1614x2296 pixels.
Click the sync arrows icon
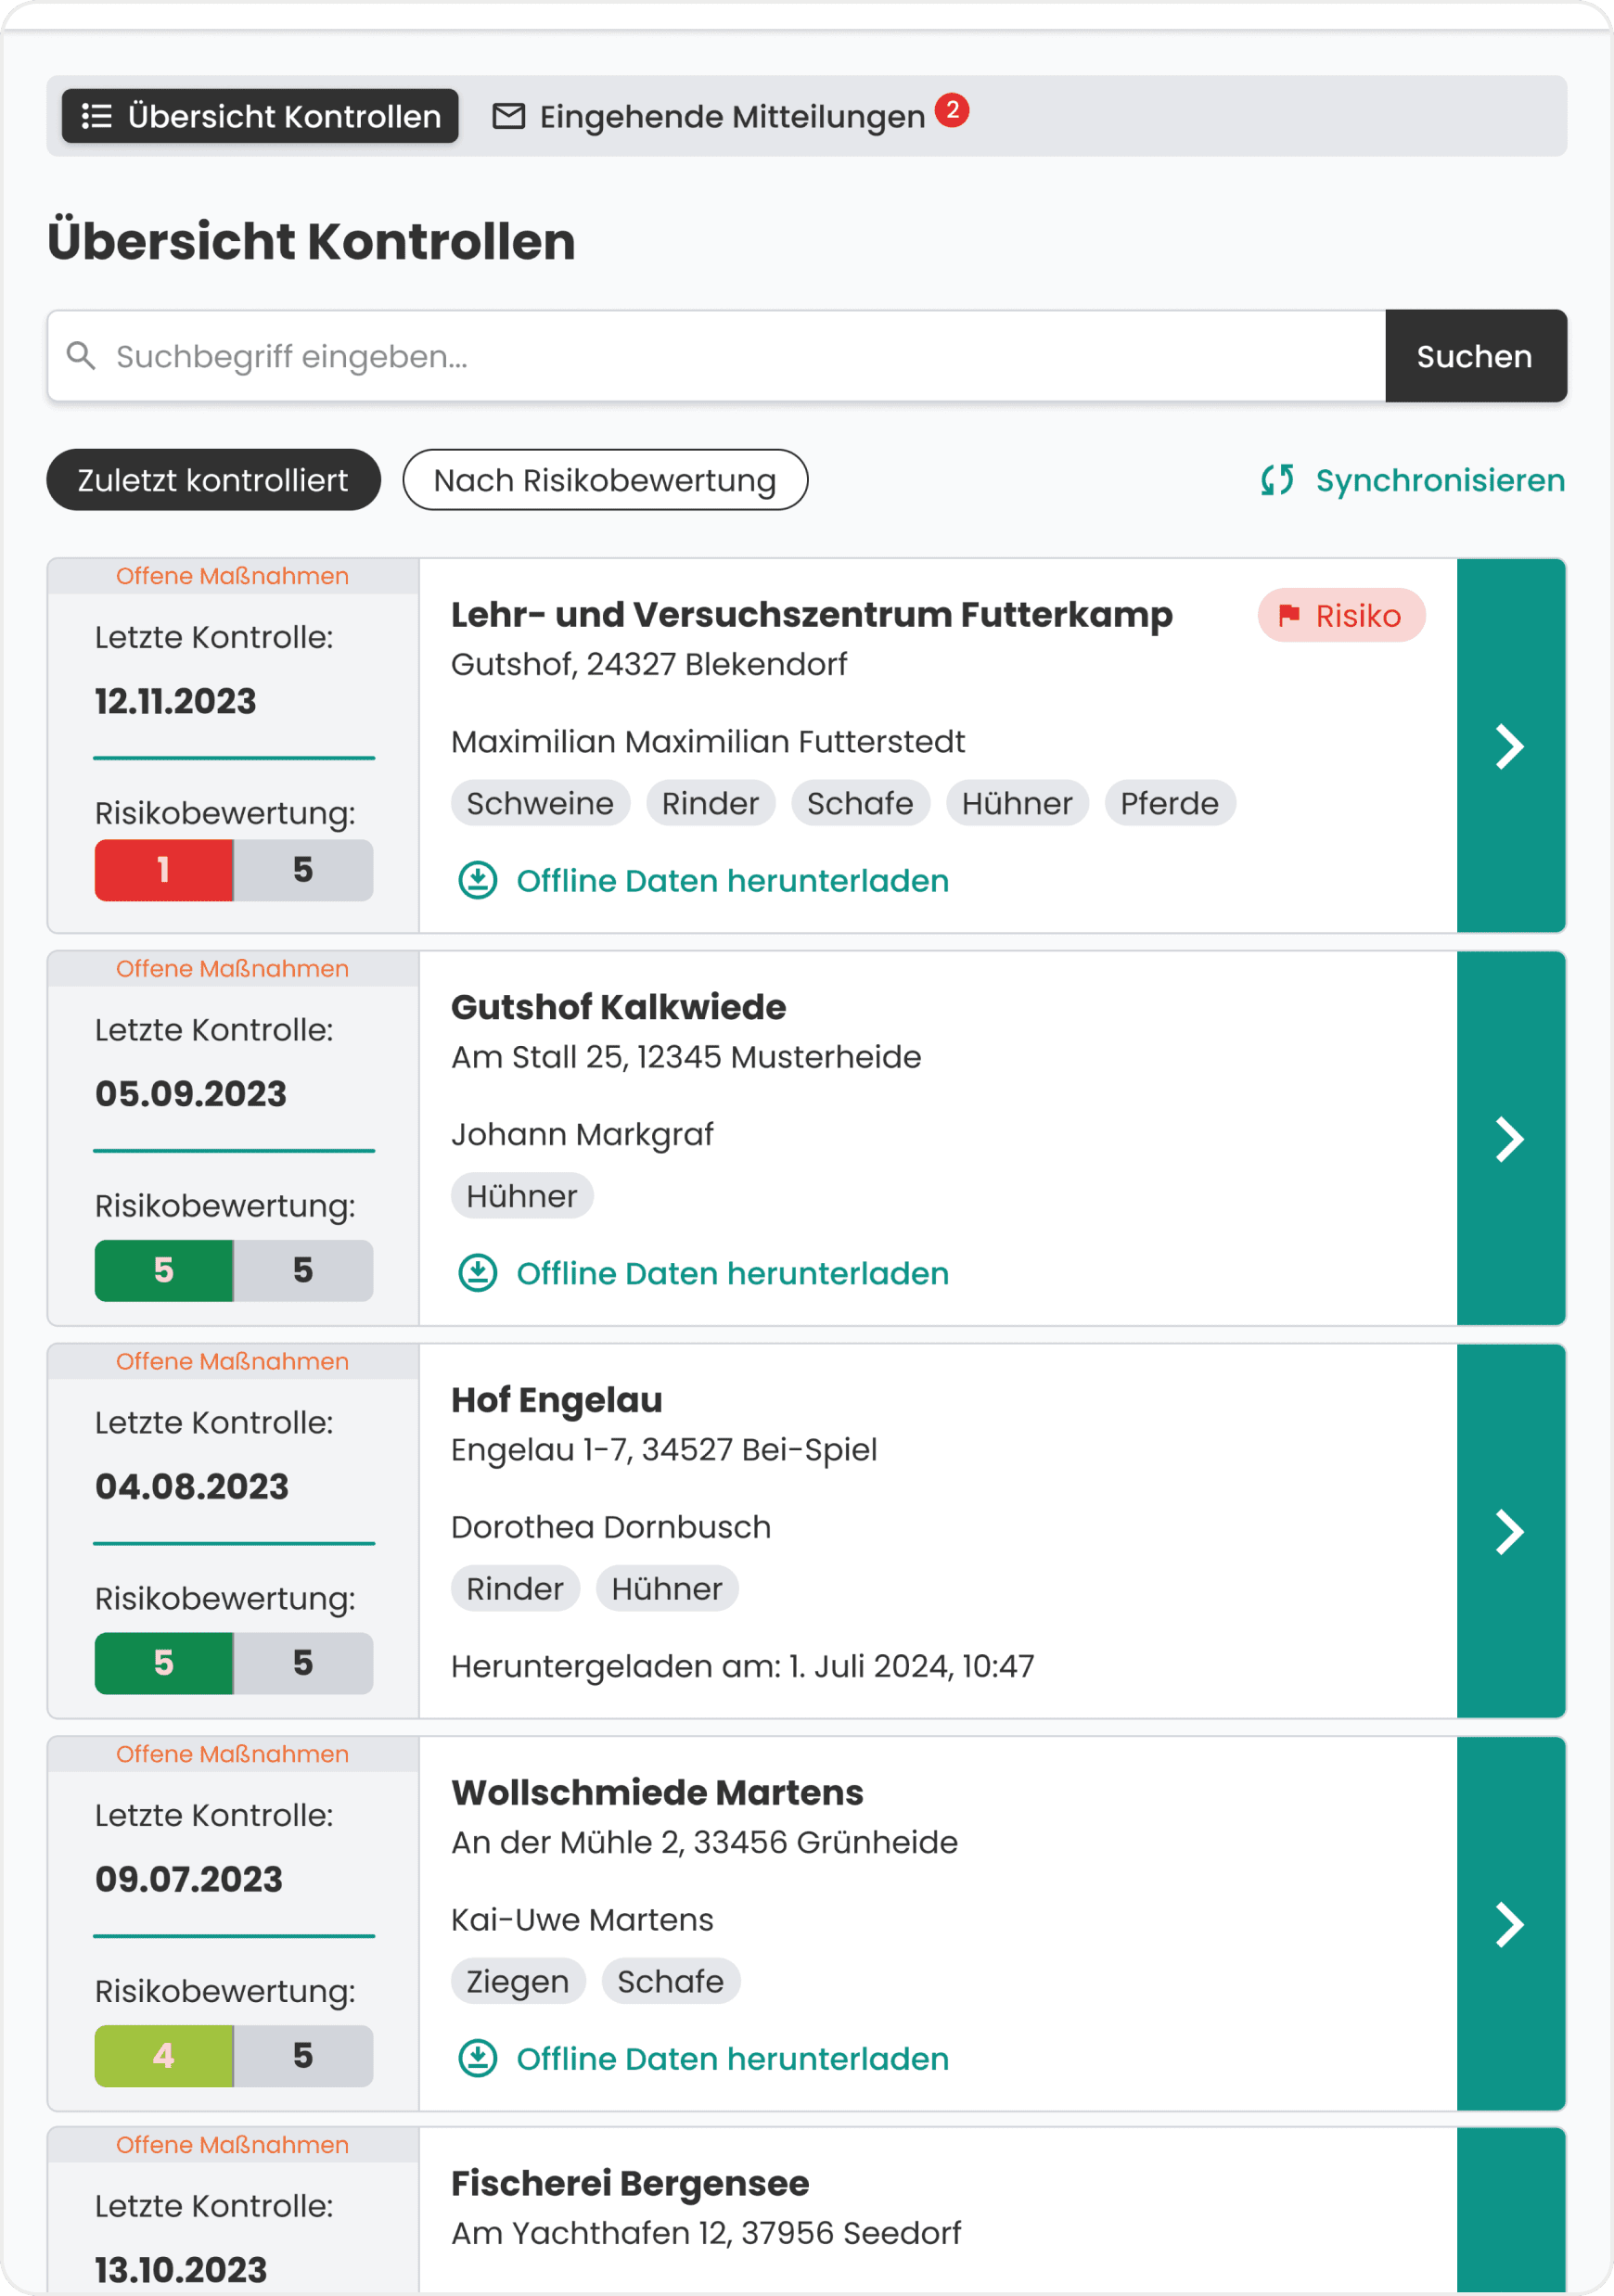1277,480
